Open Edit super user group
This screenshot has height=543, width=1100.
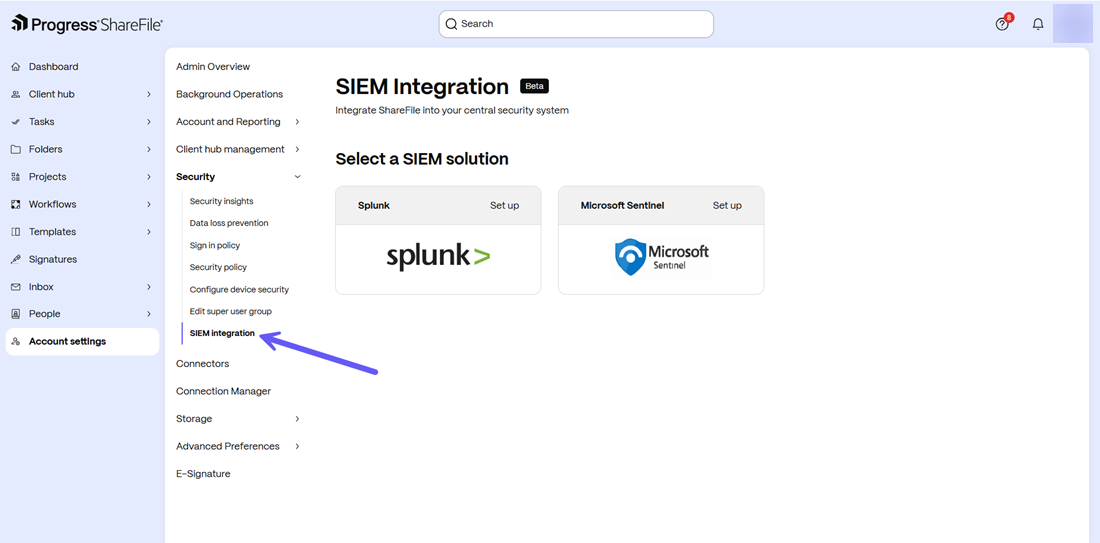(x=230, y=311)
